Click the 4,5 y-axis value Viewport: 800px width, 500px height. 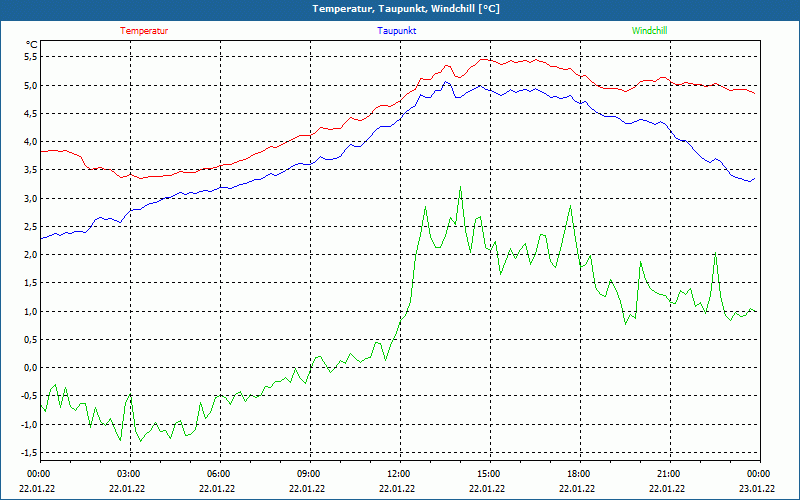(x=31, y=113)
